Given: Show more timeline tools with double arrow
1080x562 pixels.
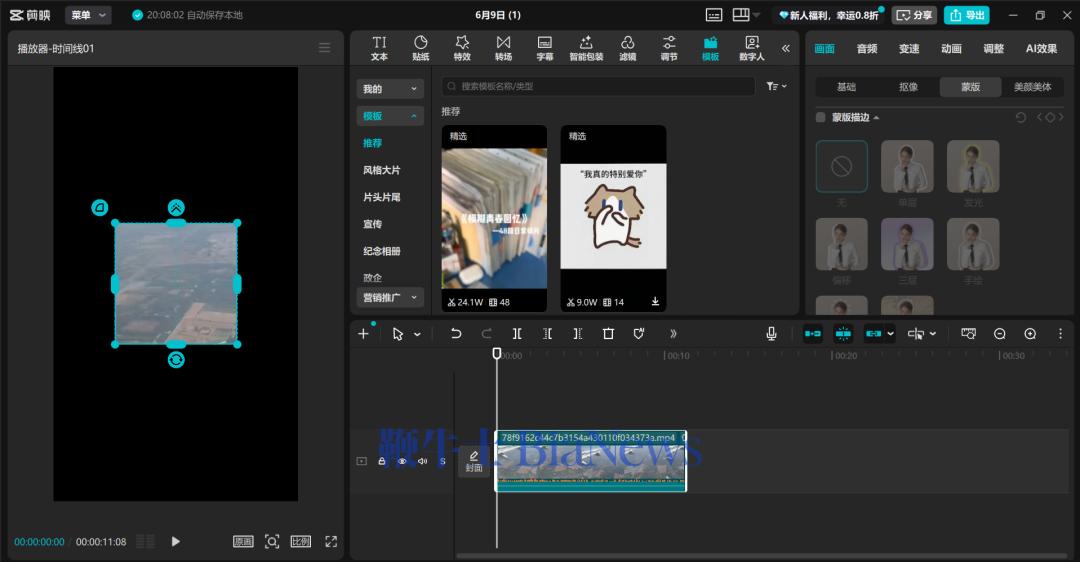Looking at the screenshot, I should coord(673,334).
